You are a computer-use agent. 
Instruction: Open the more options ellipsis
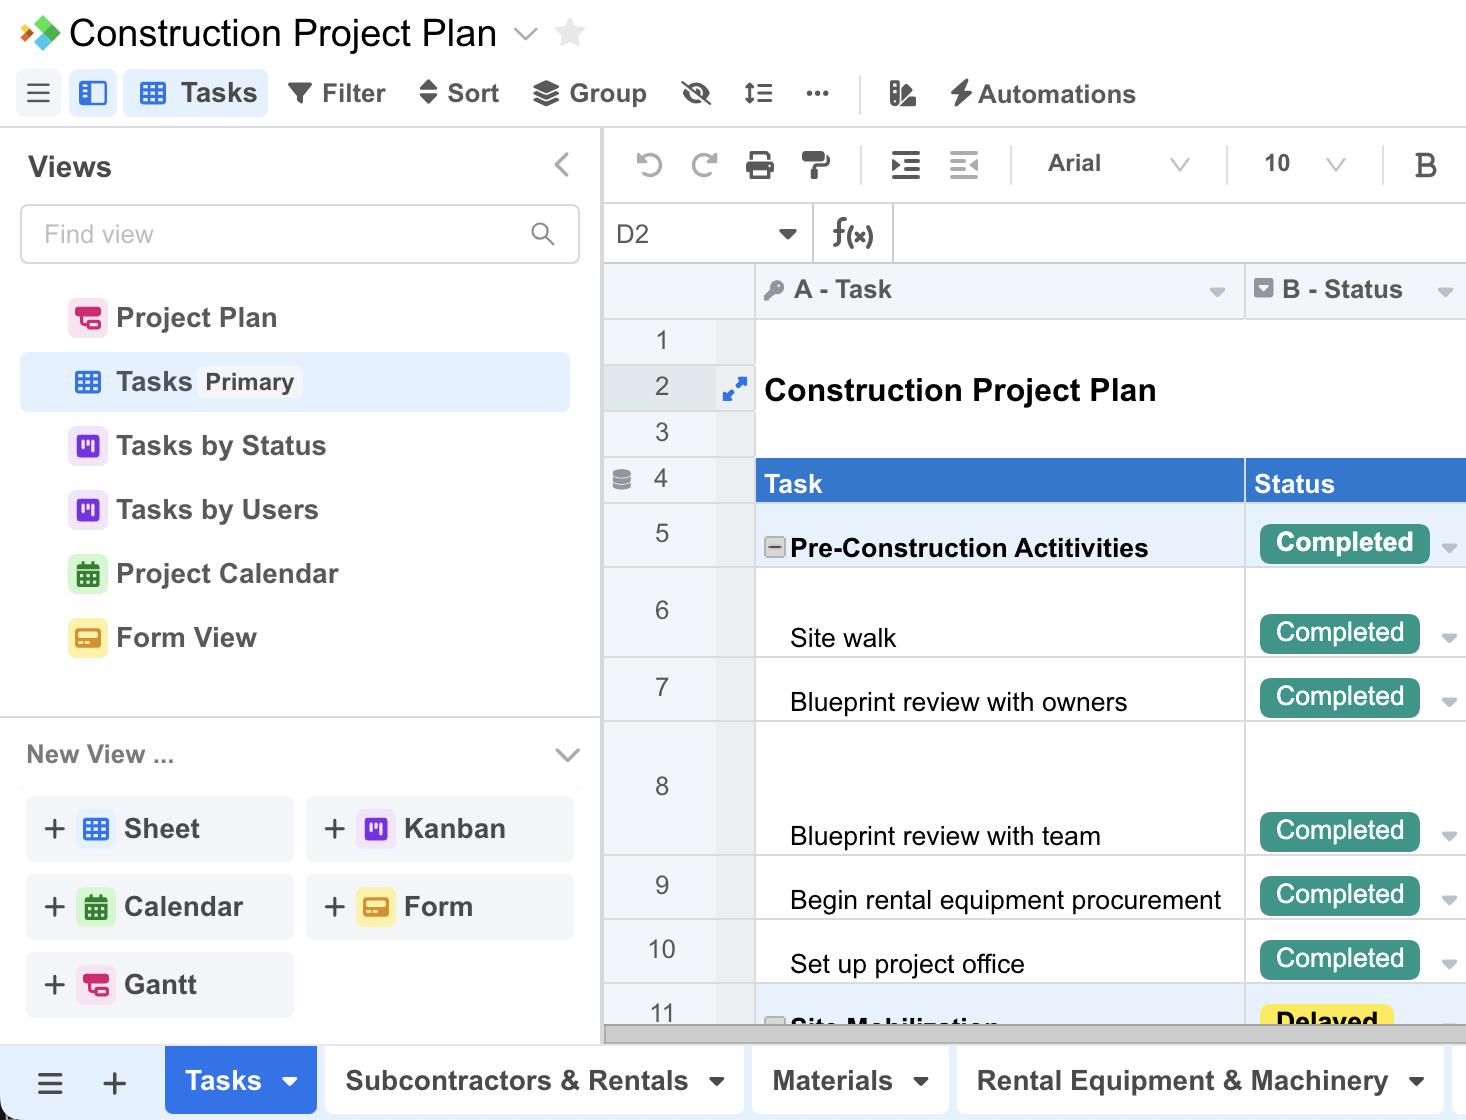pyautogui.click(x=817, y=93)
